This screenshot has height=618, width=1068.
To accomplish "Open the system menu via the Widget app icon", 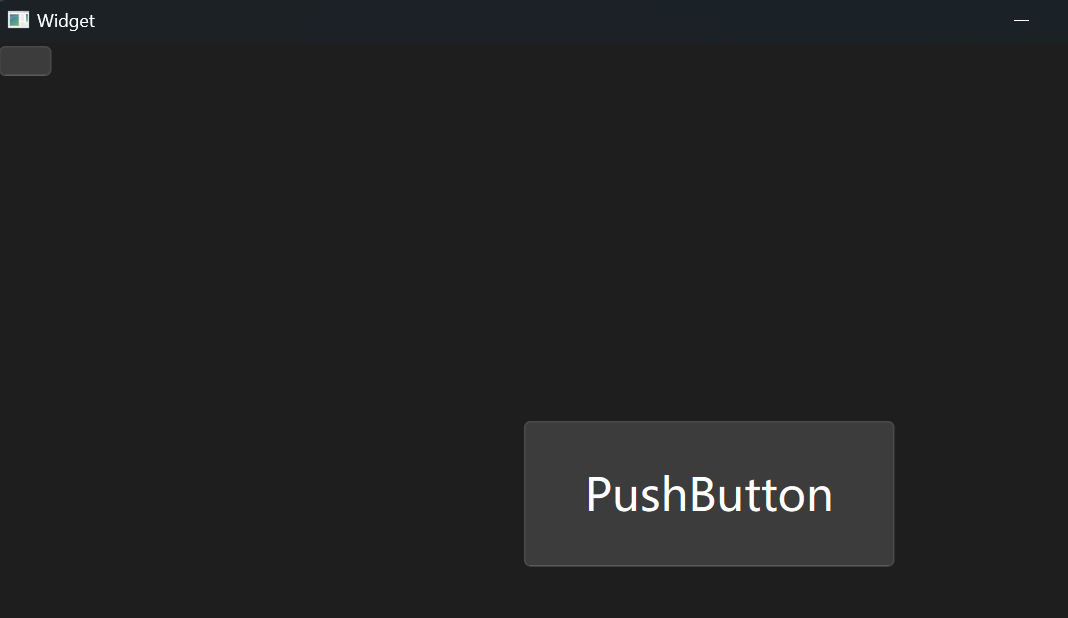I will (18, 20).
